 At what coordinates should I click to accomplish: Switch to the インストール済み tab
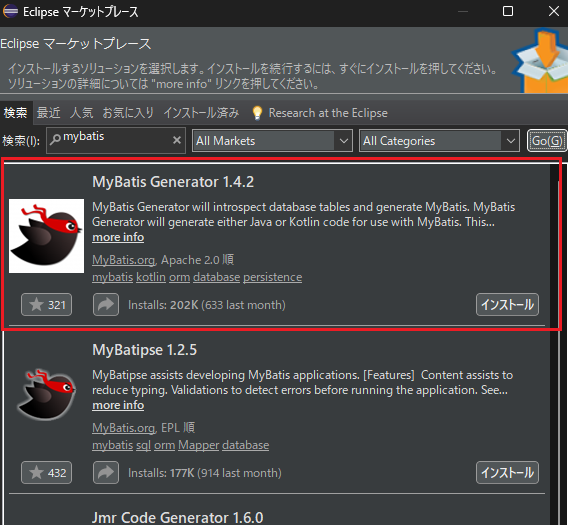coord(201,113)
